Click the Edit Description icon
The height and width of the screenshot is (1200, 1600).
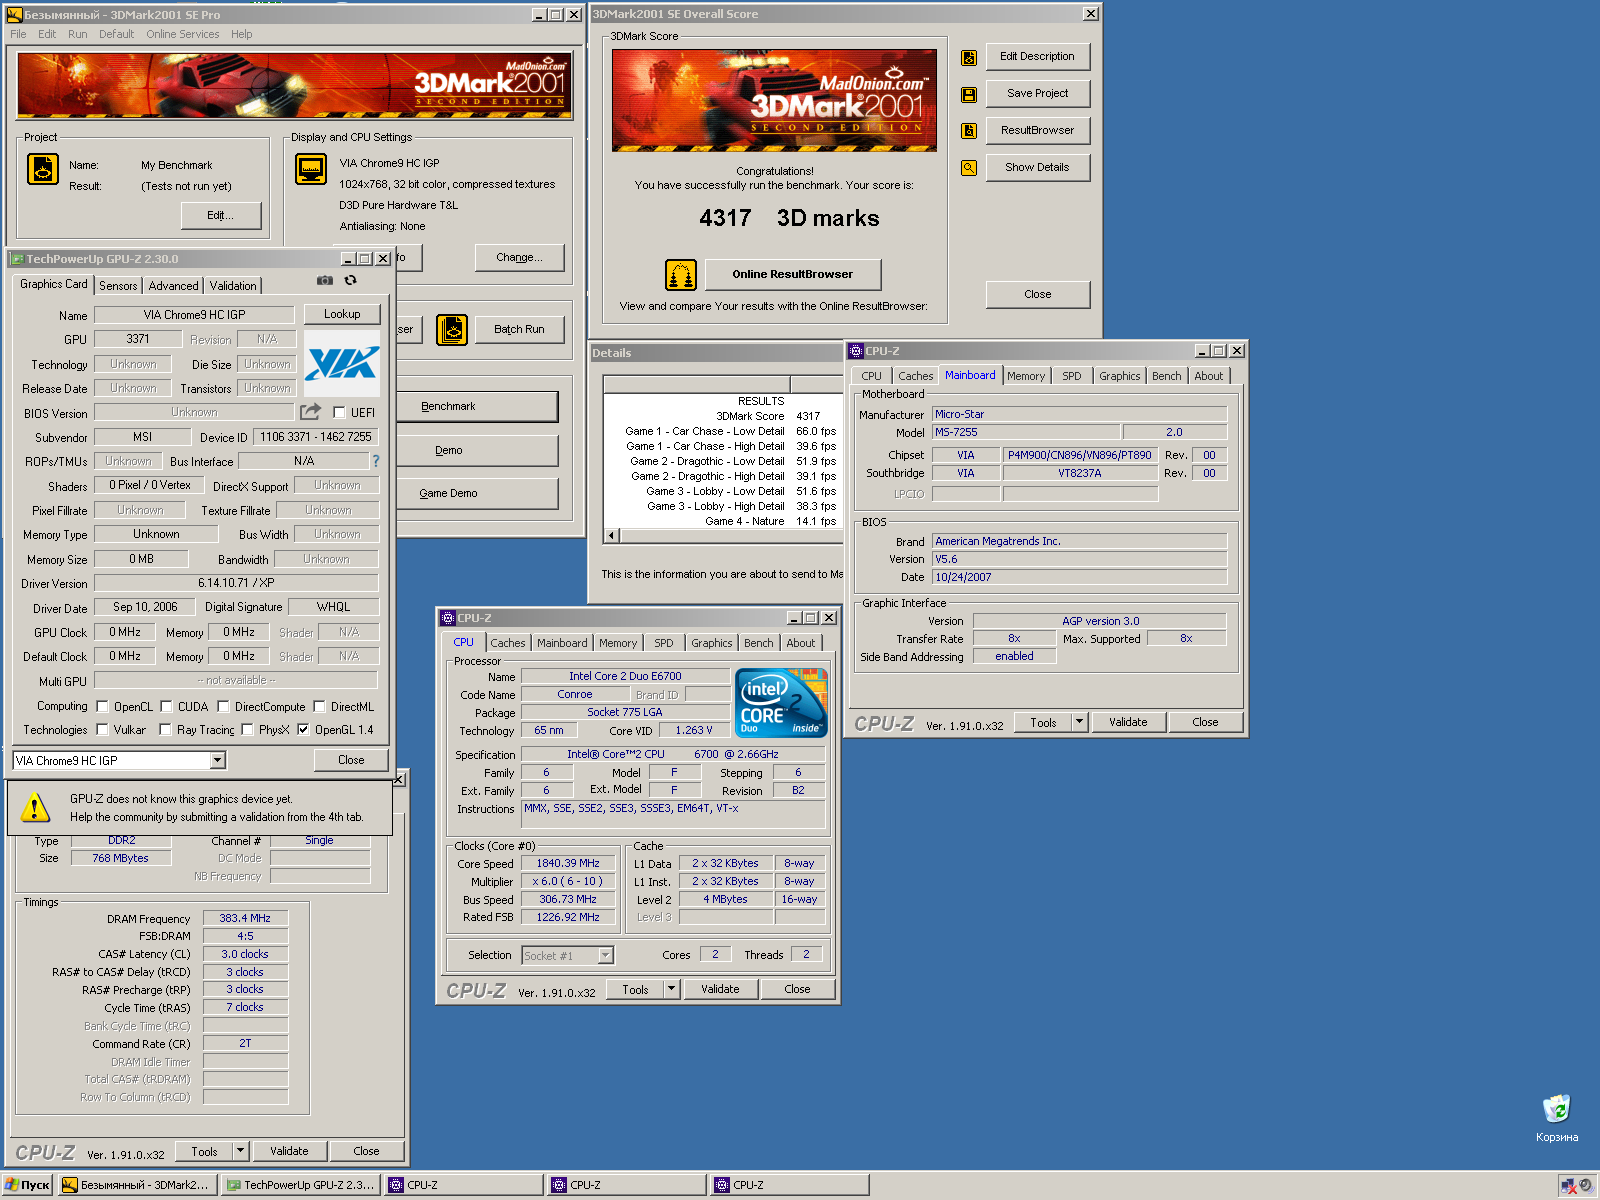click(x=969, y=57)
